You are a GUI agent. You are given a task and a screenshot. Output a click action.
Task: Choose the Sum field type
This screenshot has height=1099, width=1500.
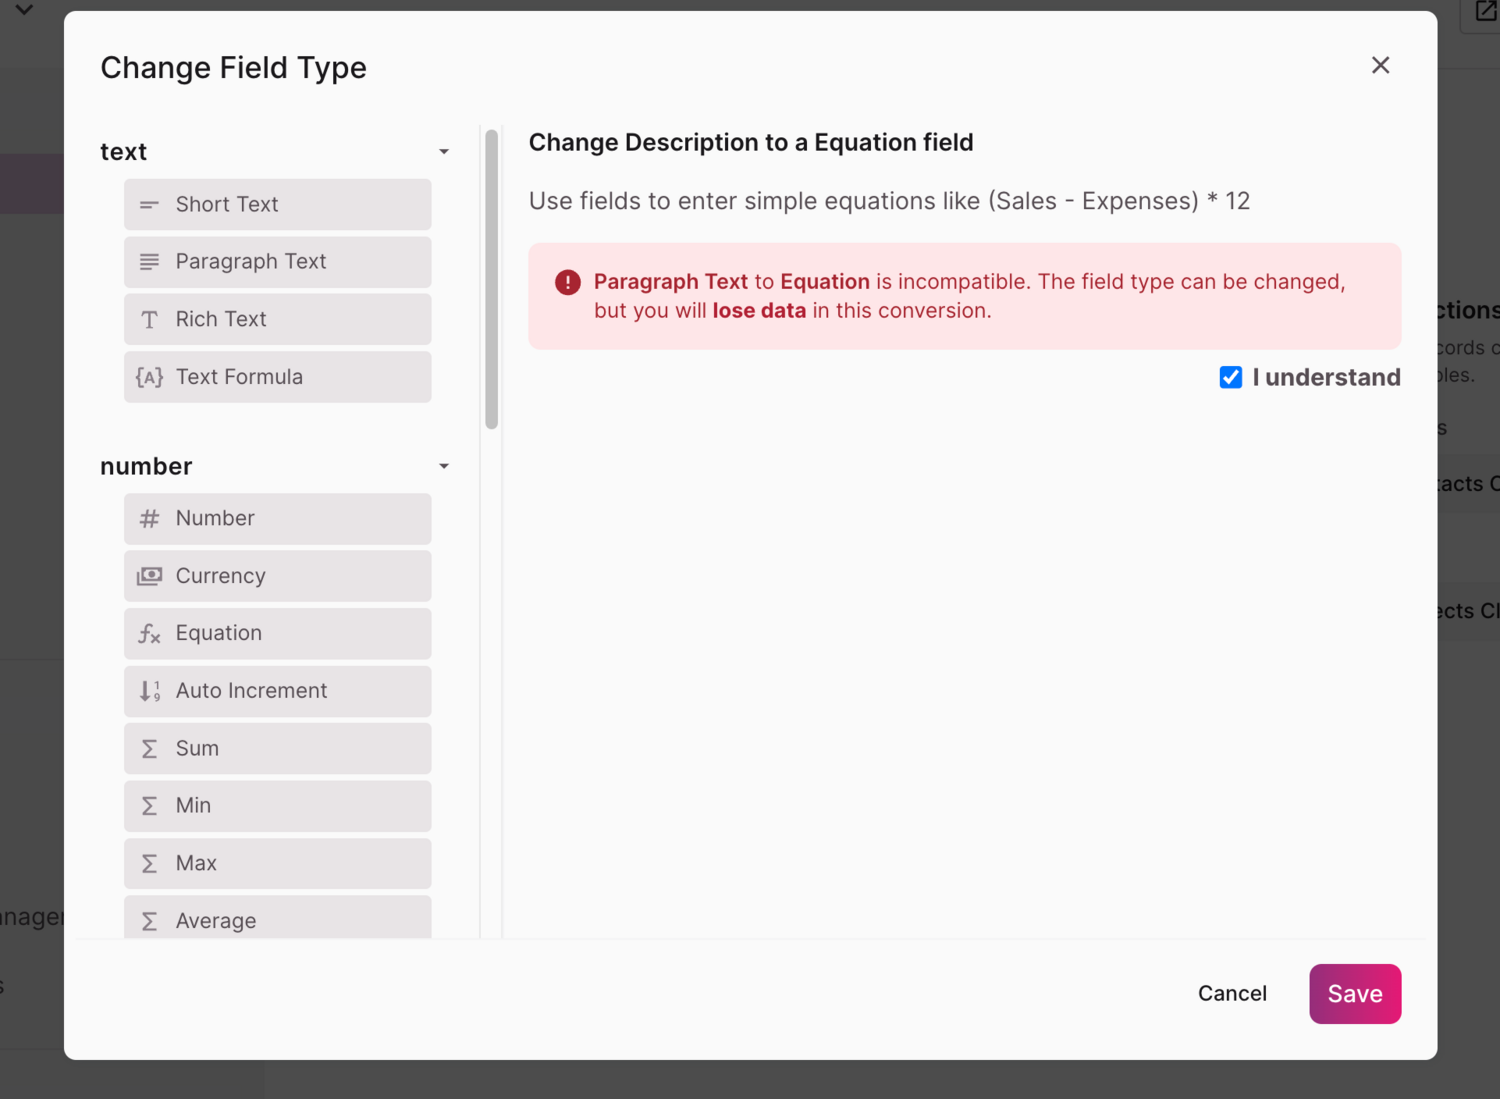click(x=277, y=749)
